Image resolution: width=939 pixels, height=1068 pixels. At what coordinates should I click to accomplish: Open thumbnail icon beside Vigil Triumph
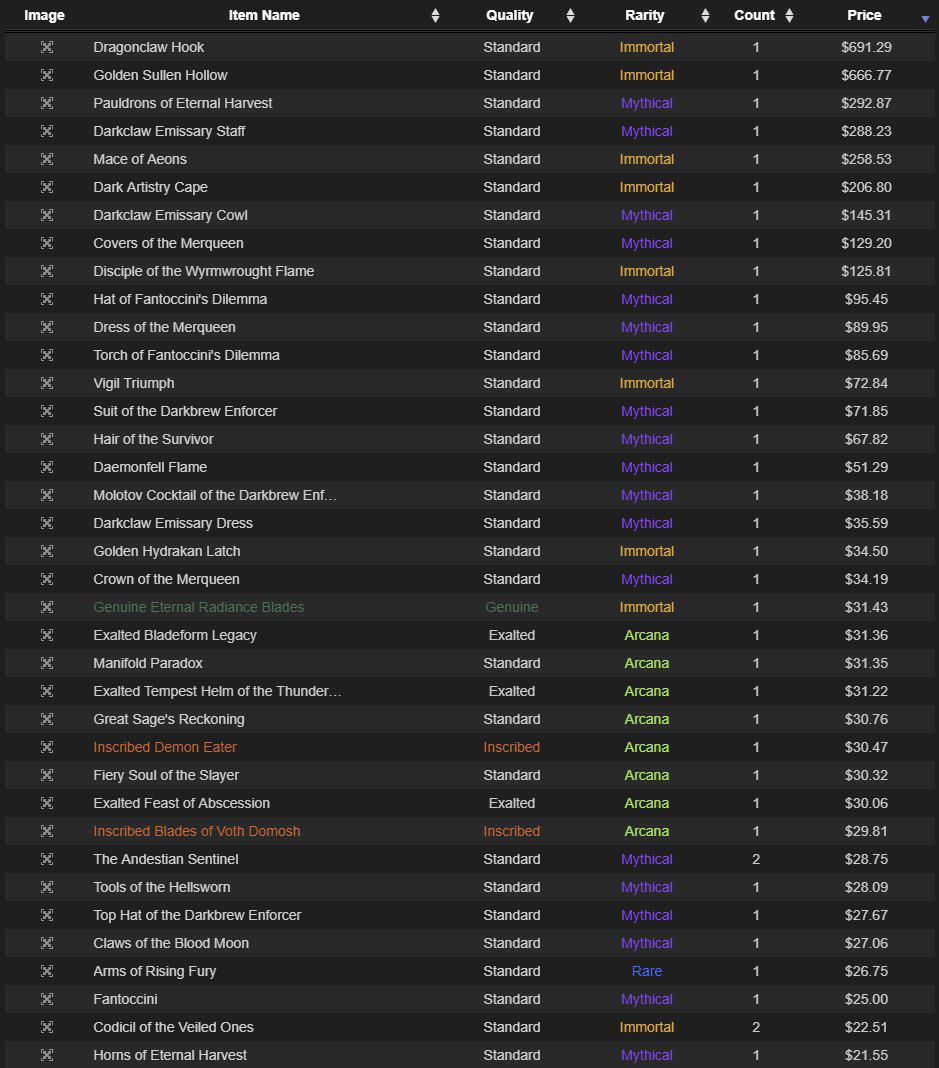[x=46, y=383]
